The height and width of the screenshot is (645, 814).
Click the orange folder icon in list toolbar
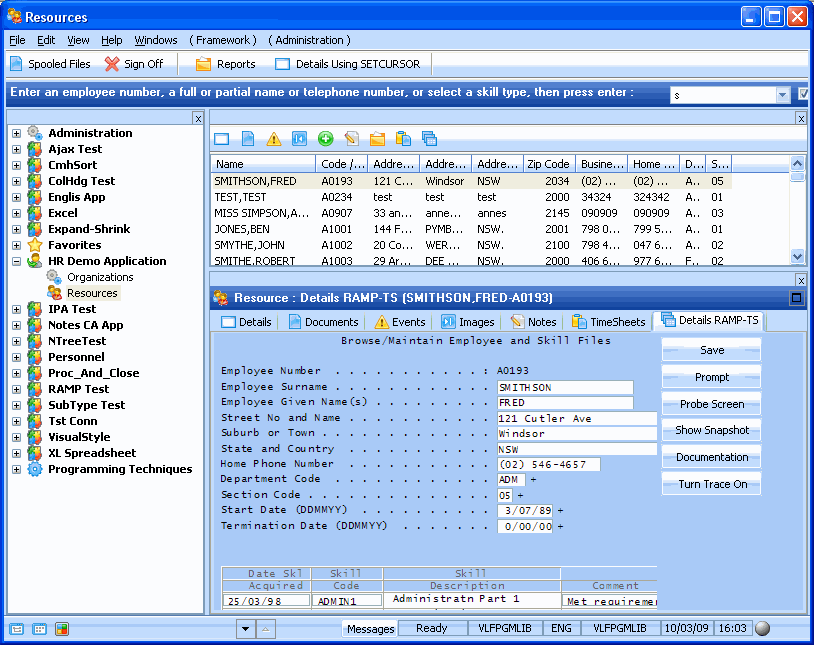click(x=377, y=139)
